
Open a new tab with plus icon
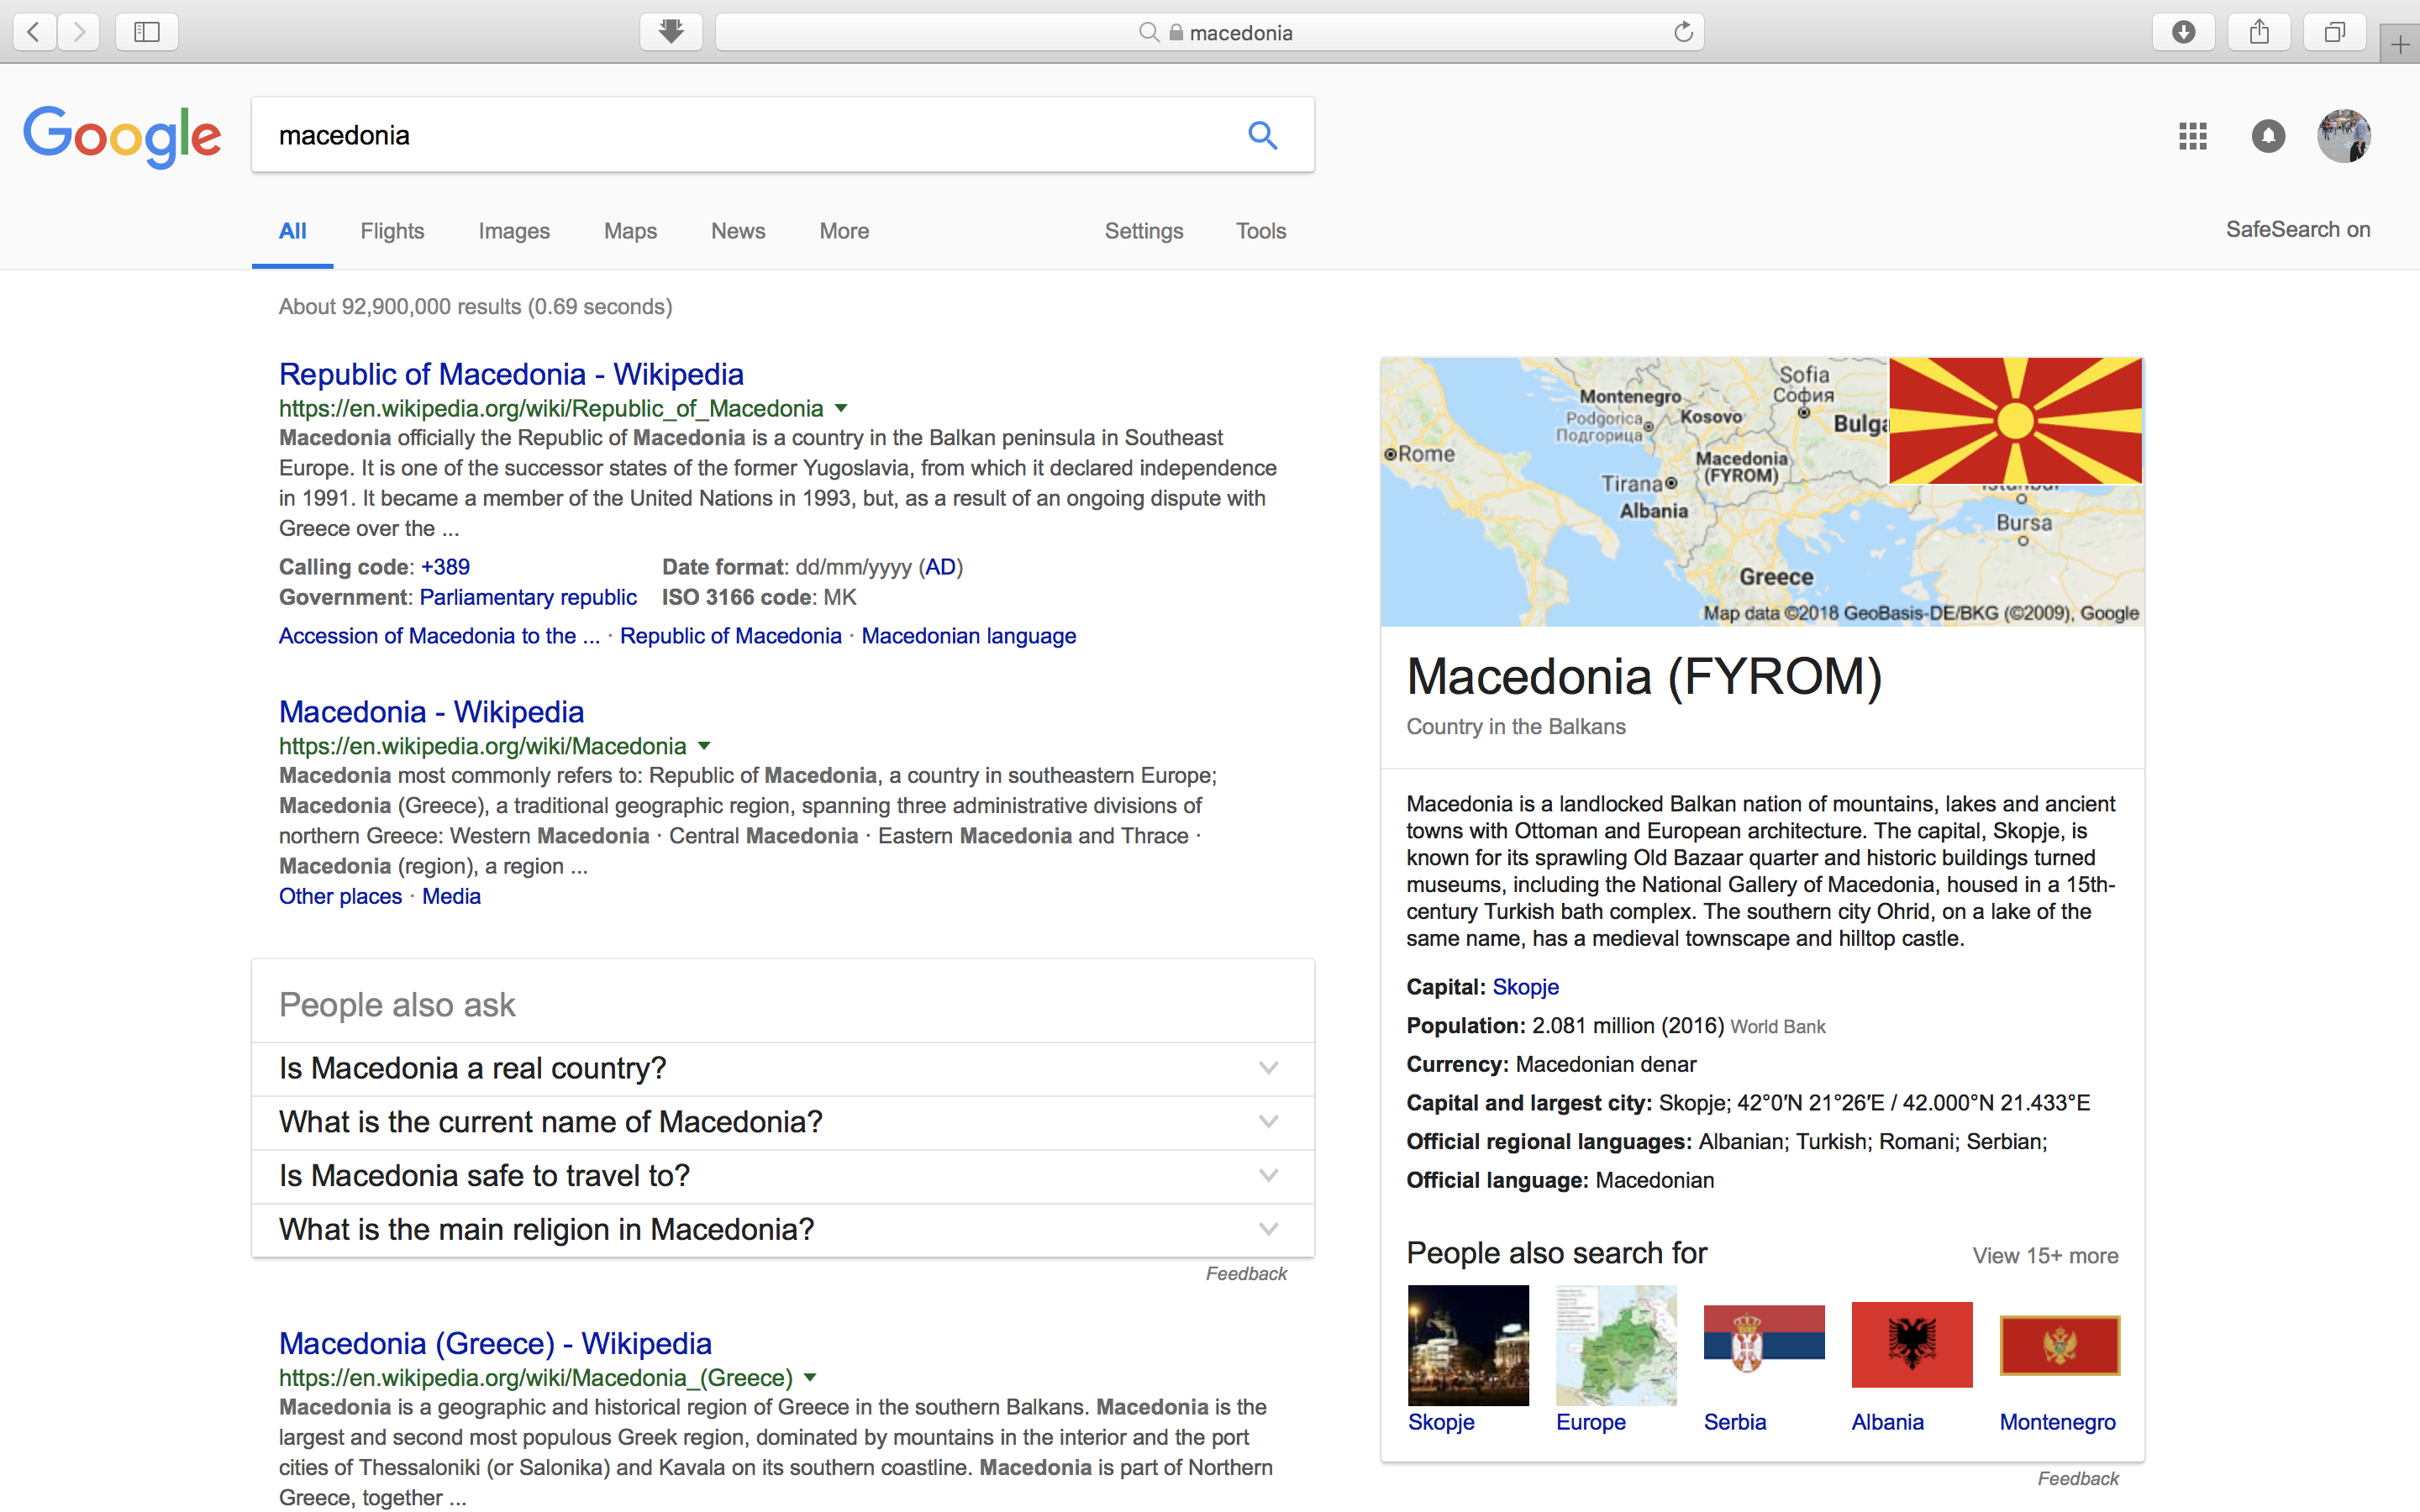coord(2400,44)
